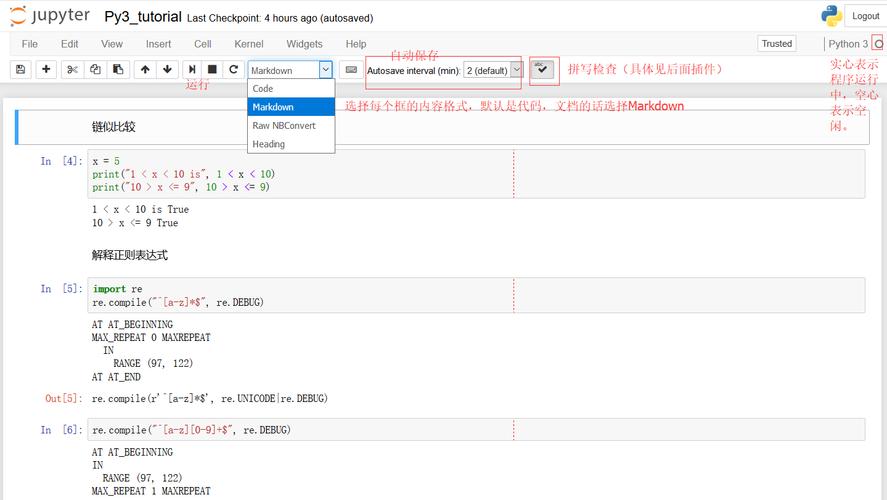This screenshot has width=887, height=500.
Task: Open command palette keyboard icon
Action: click(351, 70)
